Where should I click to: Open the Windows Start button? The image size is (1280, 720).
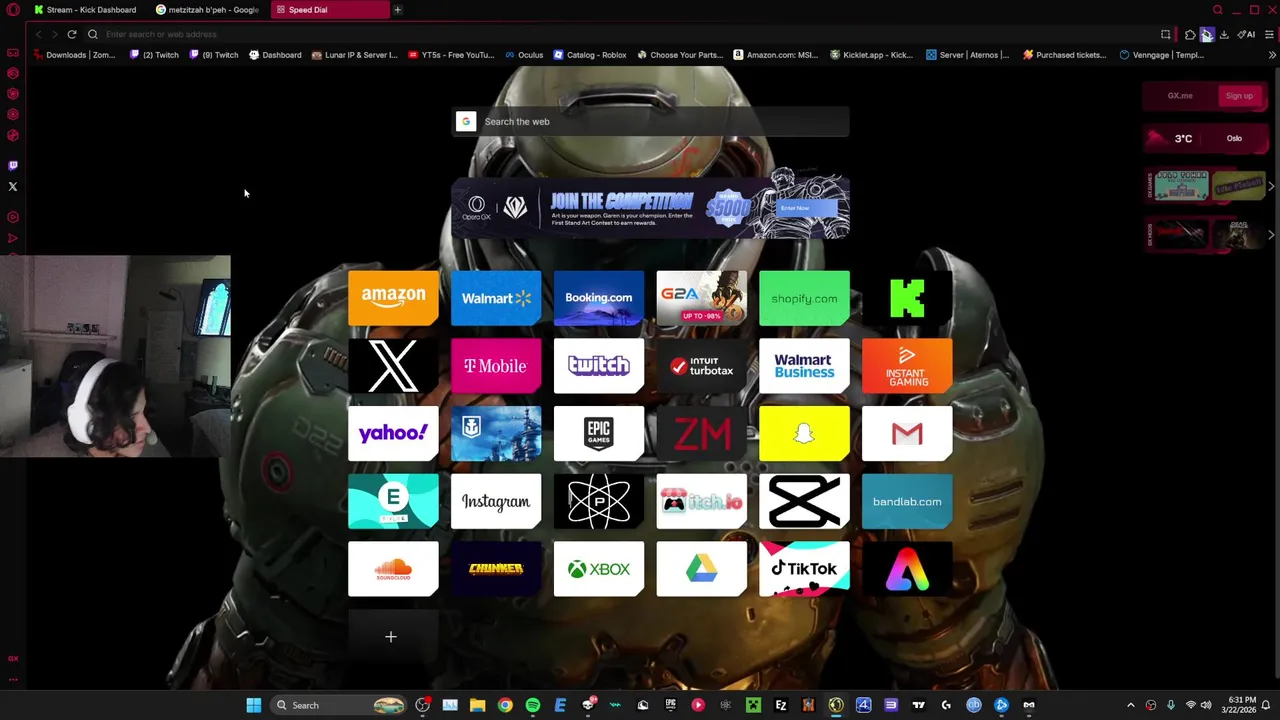click(x=254, y=705)
